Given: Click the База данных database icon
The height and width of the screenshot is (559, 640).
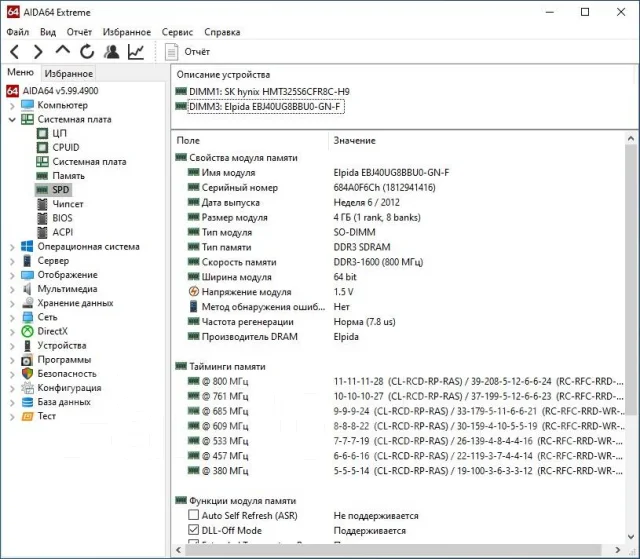Looking at the screenshot, I should point(27,402).
